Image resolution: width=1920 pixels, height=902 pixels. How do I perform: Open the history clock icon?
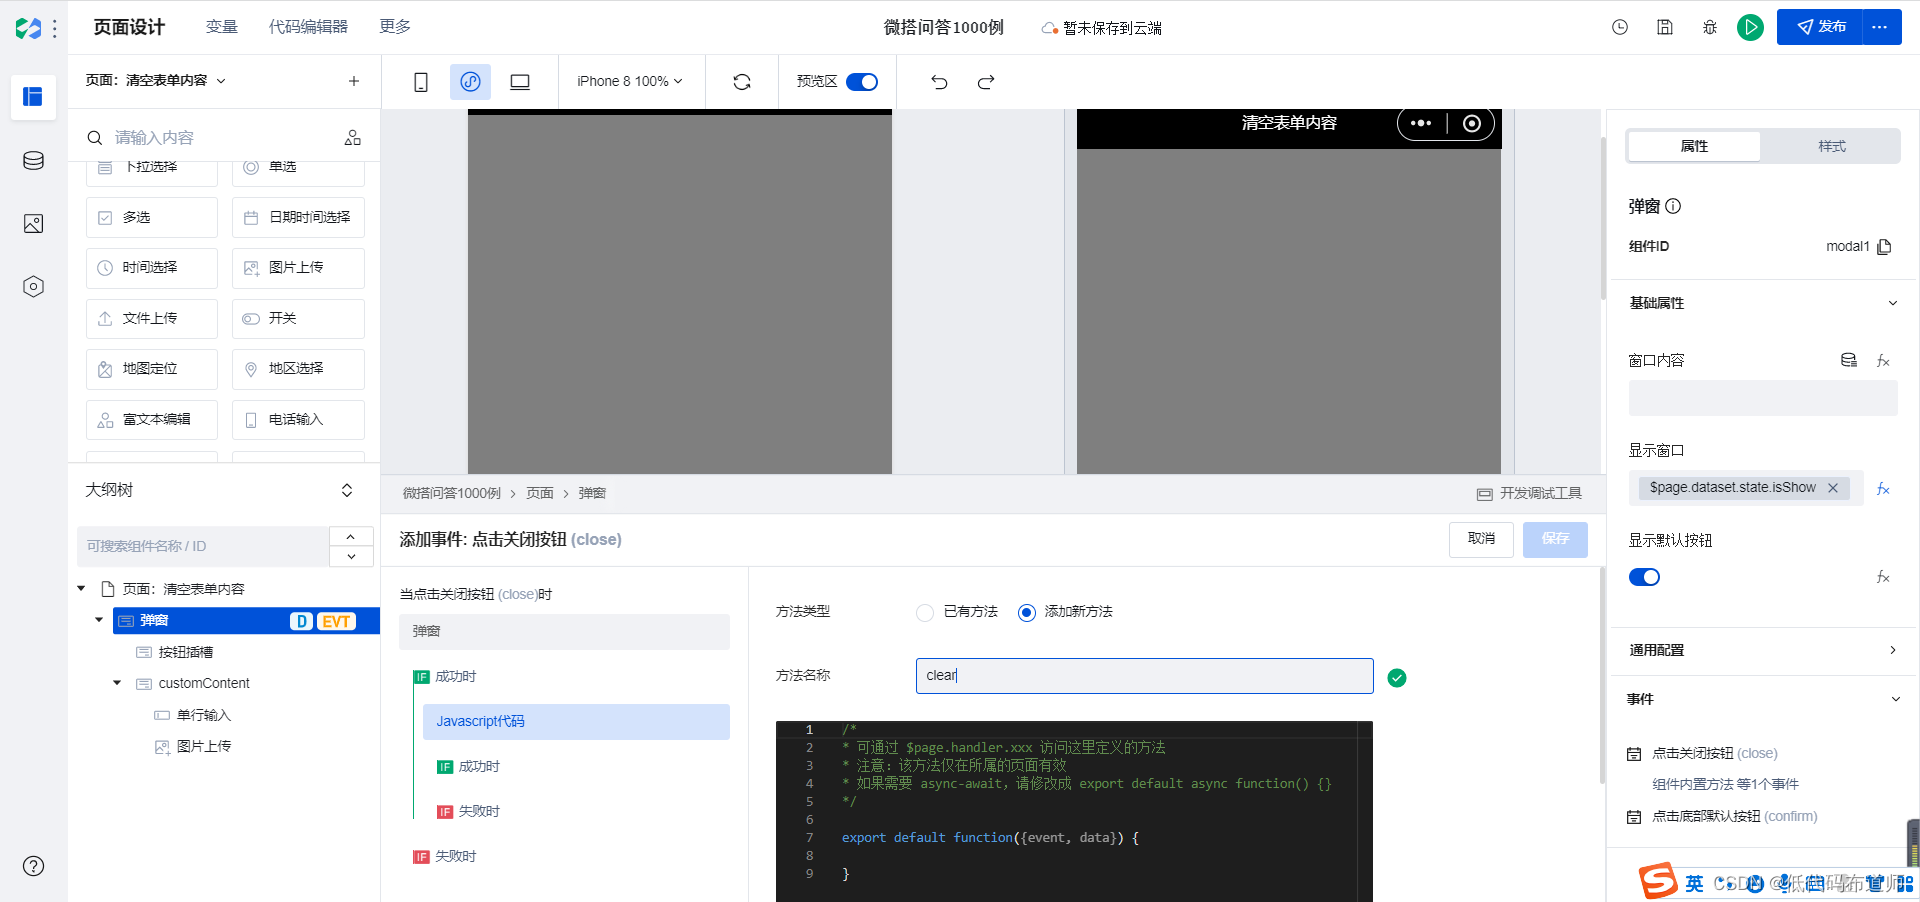[x=1620, y=27]
